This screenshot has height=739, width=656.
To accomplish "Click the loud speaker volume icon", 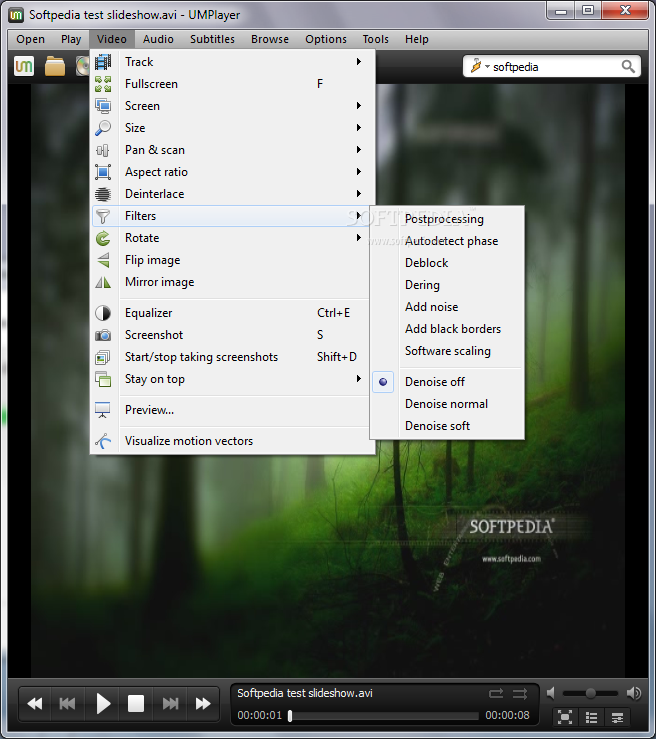I will 634,693.
